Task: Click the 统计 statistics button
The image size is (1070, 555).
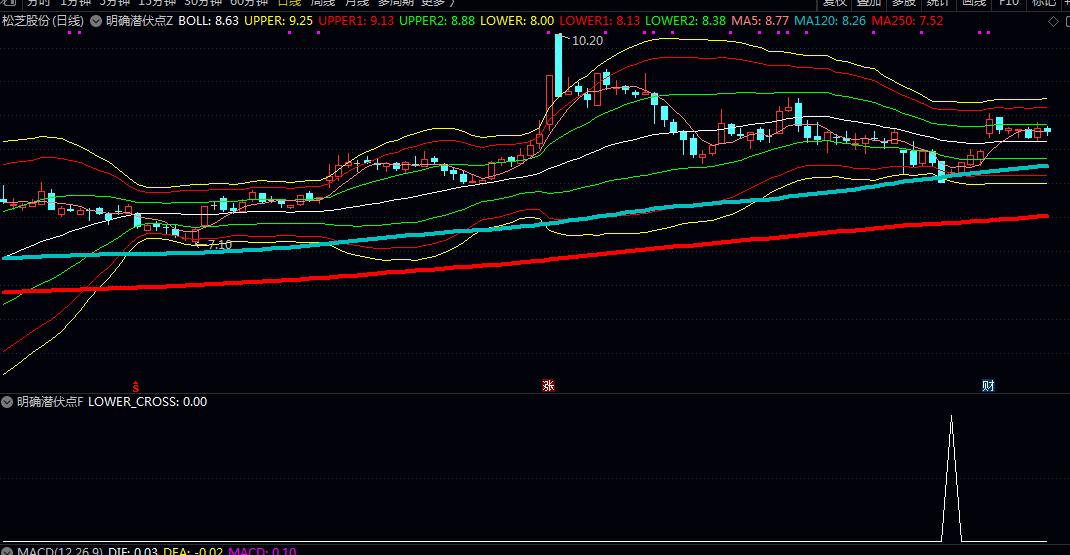Action: click(x=939, y=3)
